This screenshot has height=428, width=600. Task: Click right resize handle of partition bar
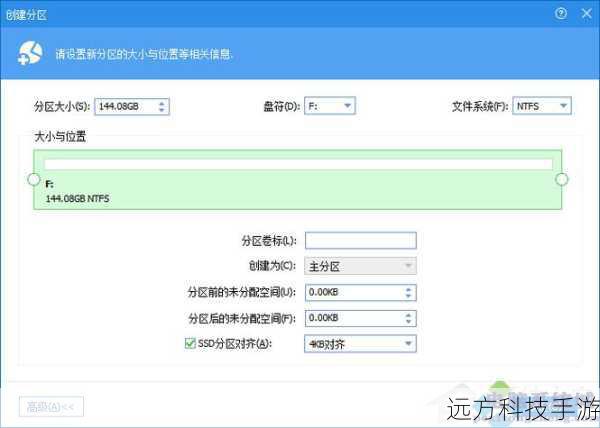[561, 179]
